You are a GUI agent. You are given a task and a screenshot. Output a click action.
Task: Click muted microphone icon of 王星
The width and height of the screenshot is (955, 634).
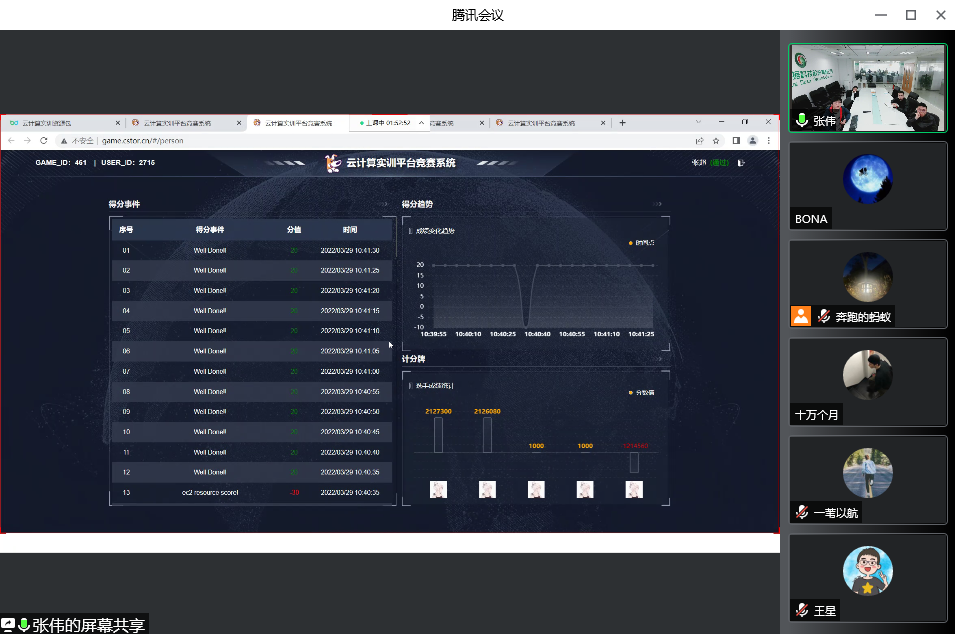click(801, 610)
